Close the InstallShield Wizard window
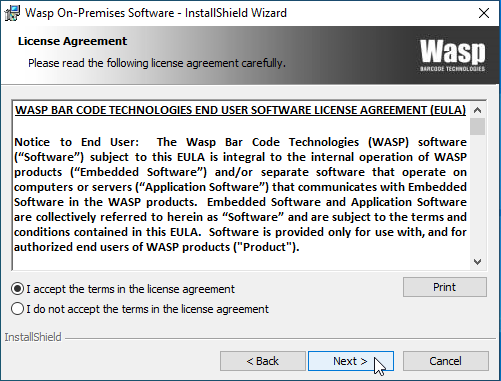Viewport: 501px width, 381px height. click(x=484, y=13)
